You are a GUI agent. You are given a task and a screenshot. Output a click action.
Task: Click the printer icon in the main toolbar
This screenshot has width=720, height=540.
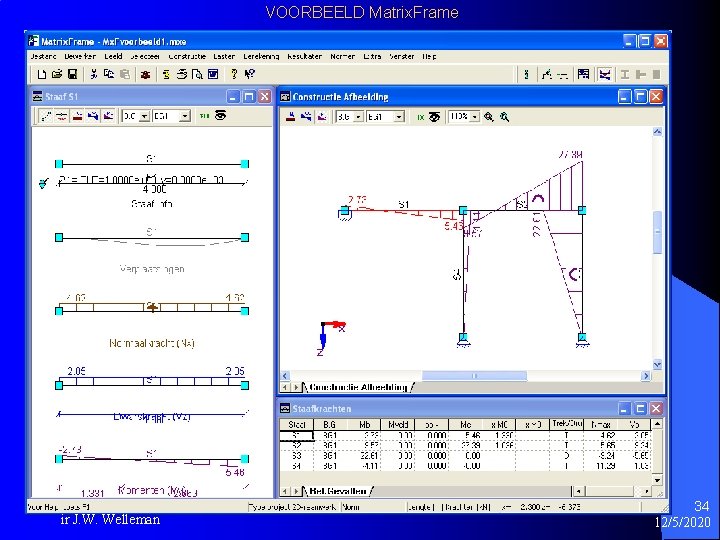pos(182,74)
